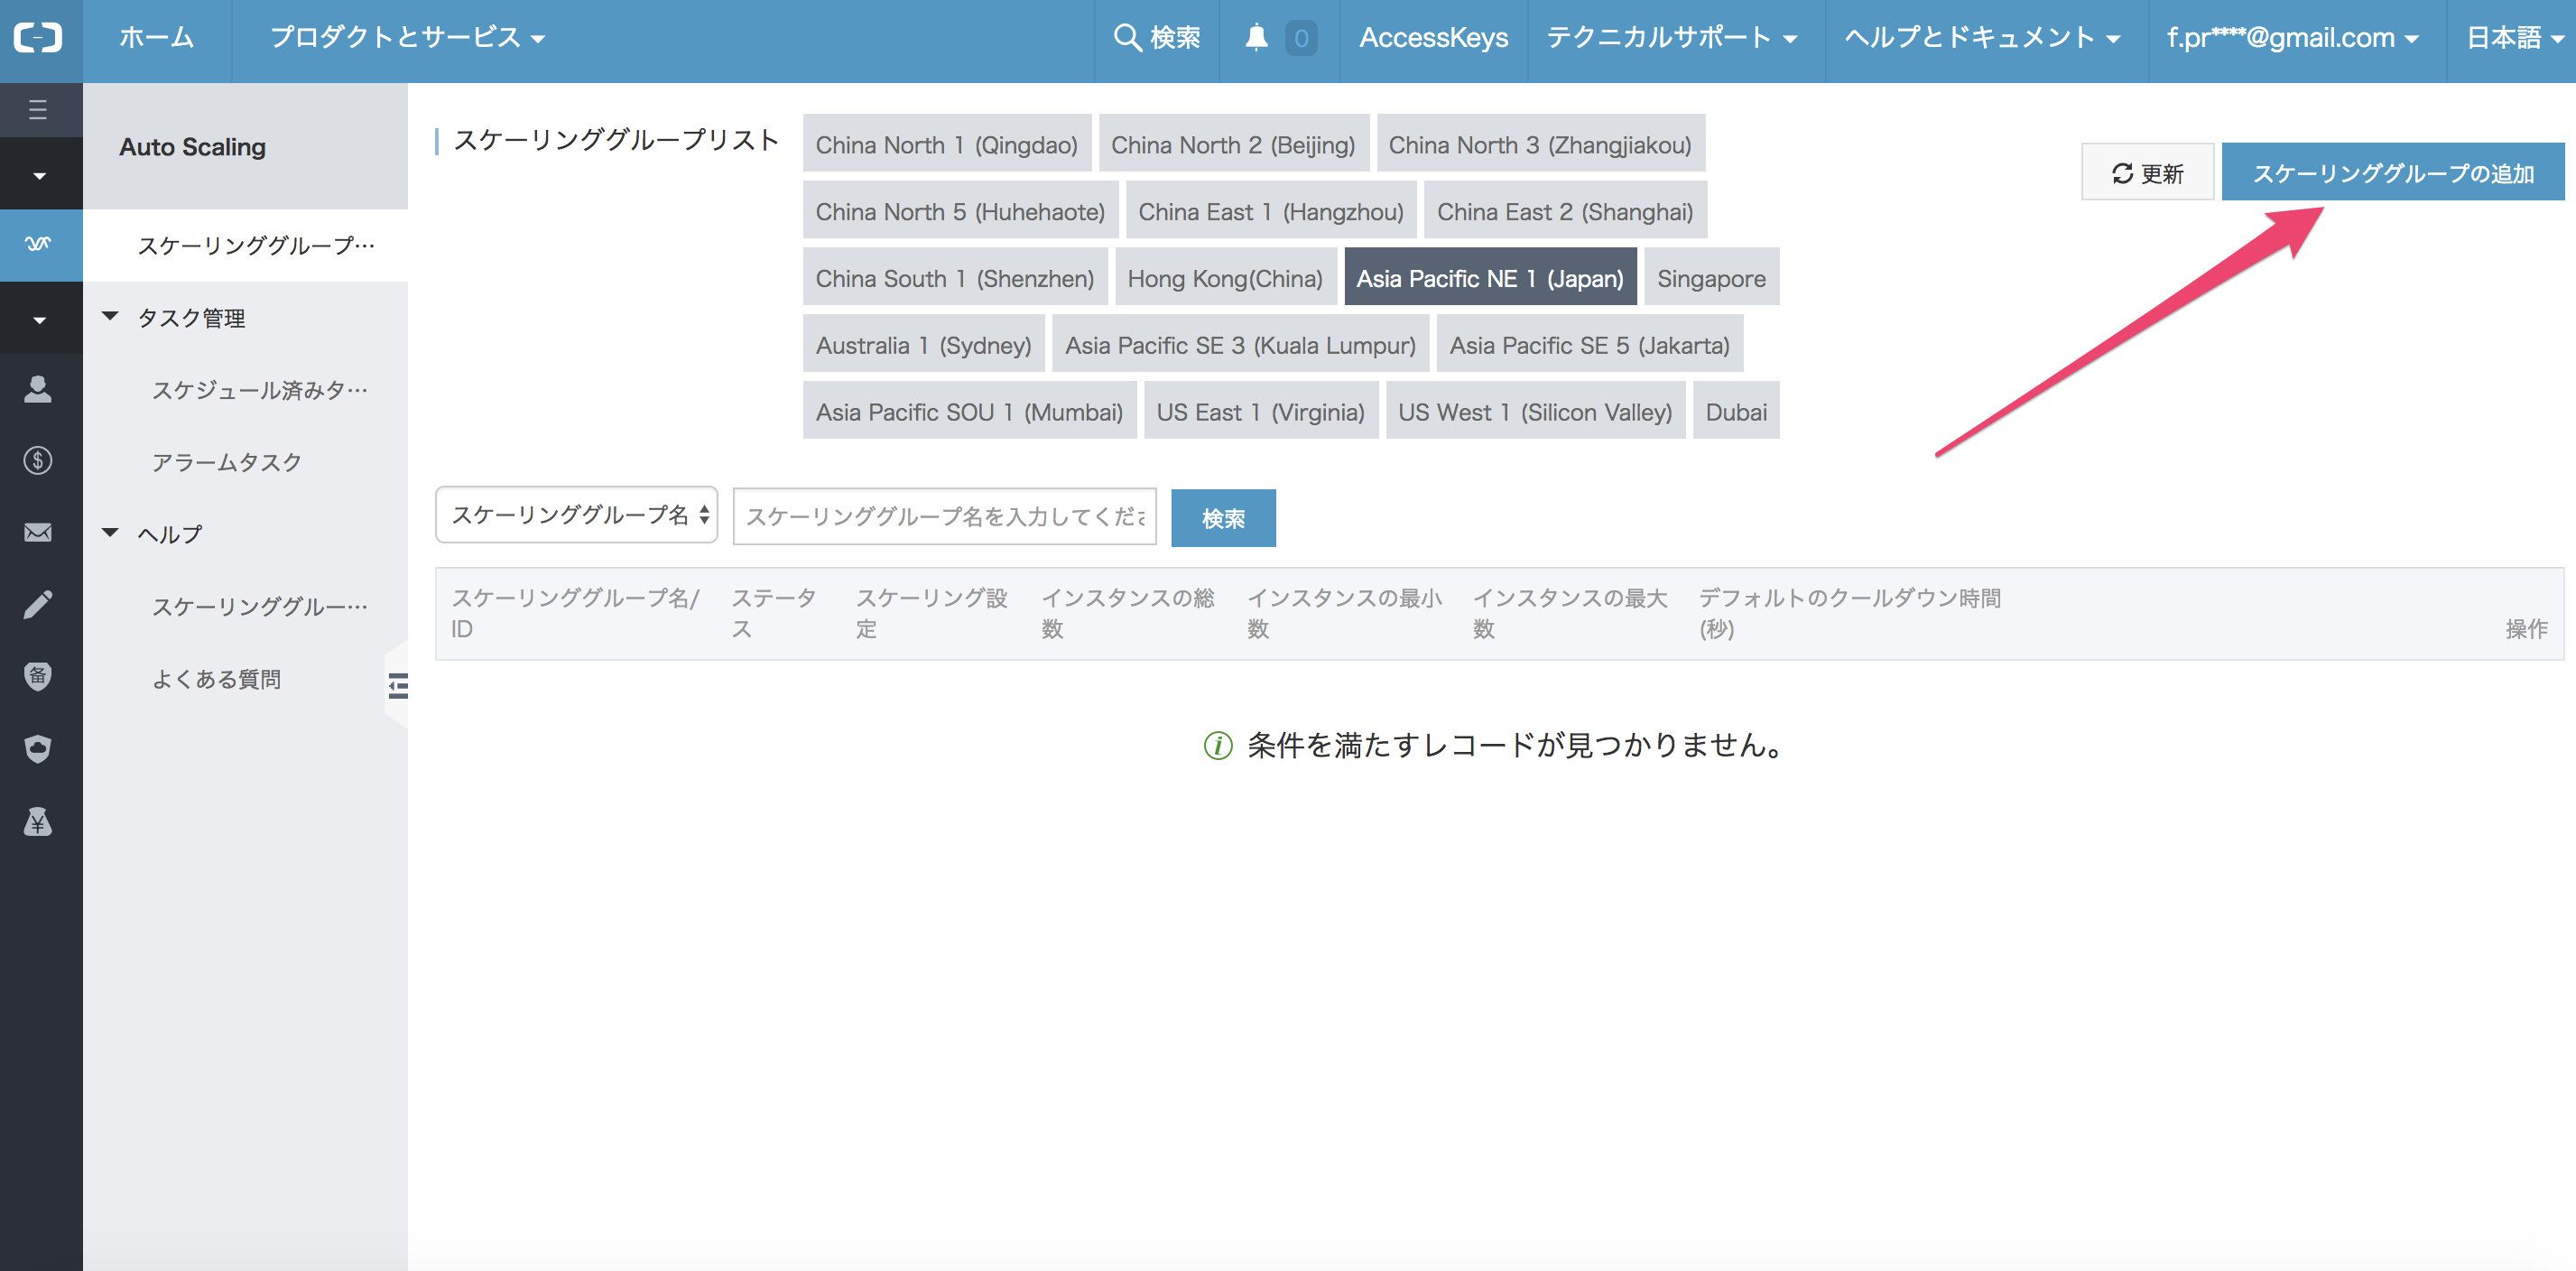Click the pencil edit icon in left rail

tap(38, 604)
